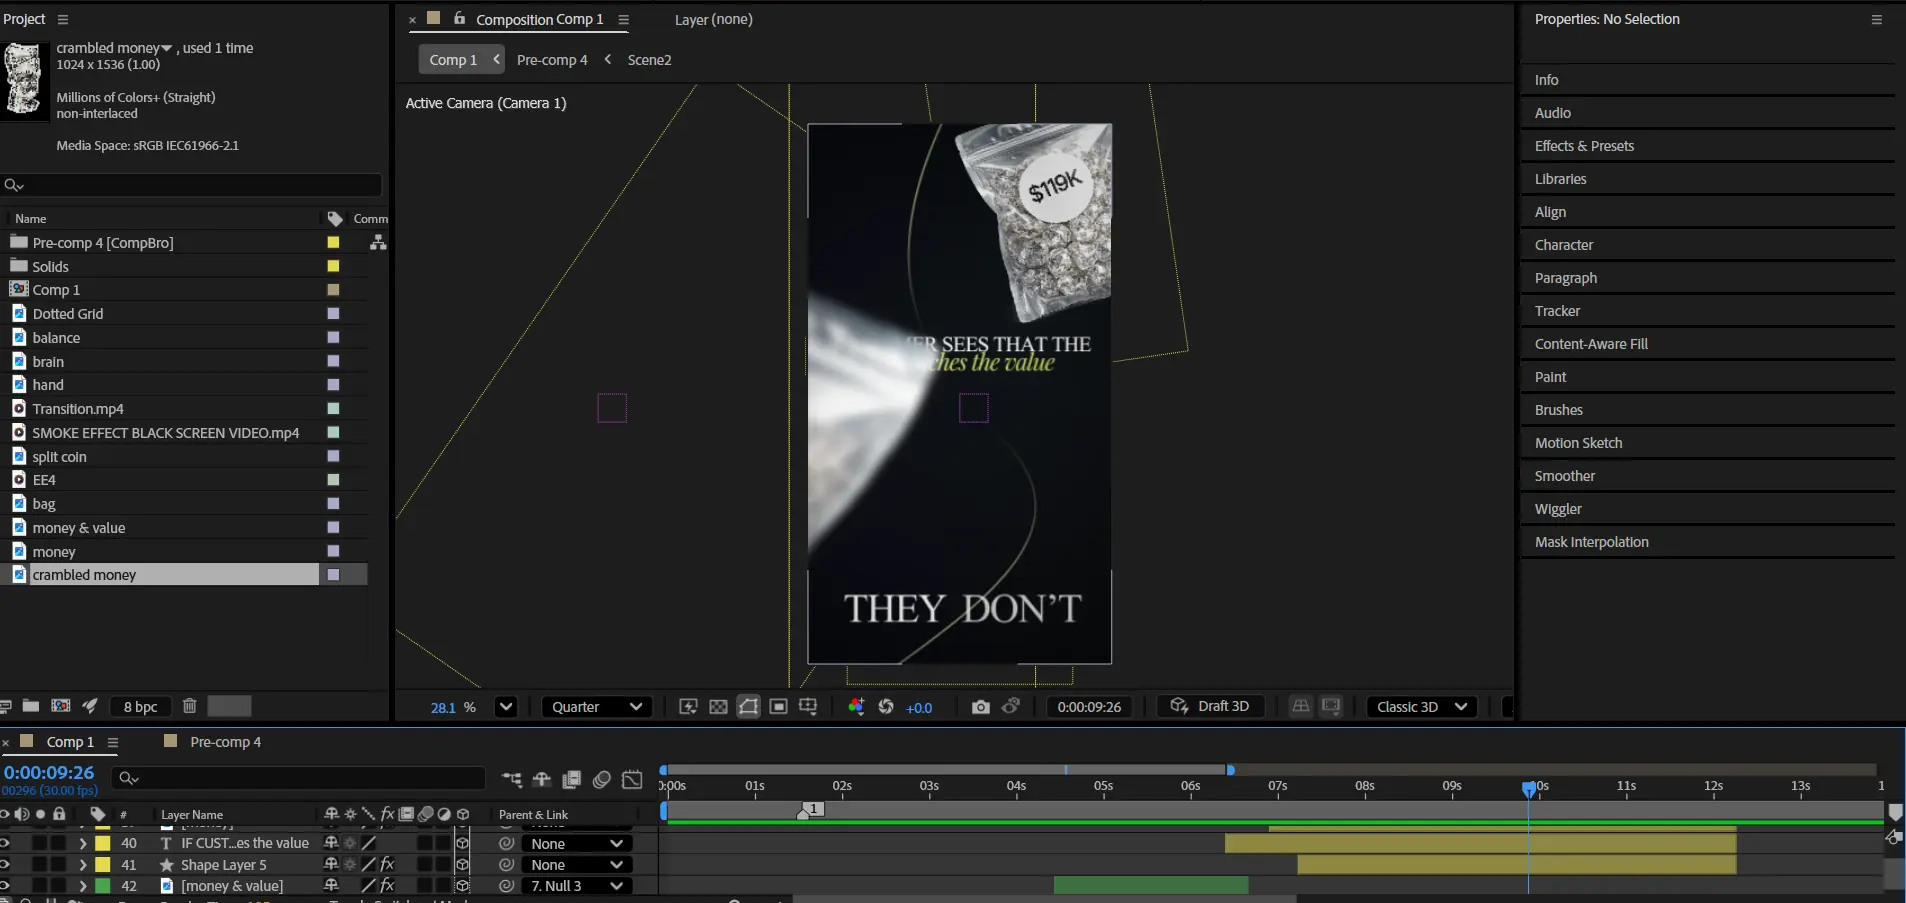Image resolution: width=1906 pixels, height=903 pixels.
Task: Click the new composition icon in Project panel
Action: [61, 706]
